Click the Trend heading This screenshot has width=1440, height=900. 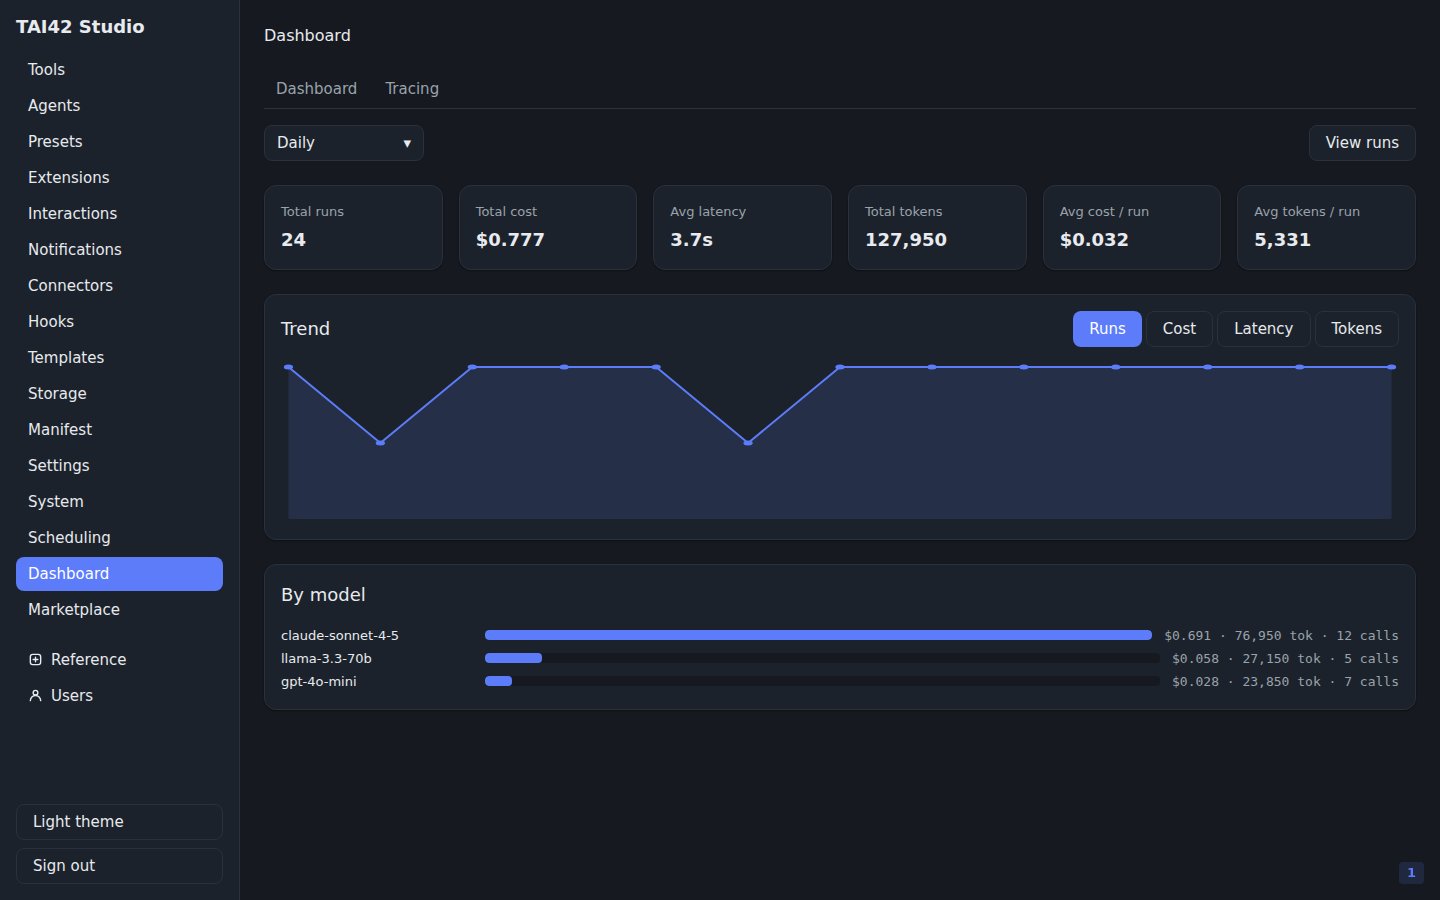tap(305, 329)
